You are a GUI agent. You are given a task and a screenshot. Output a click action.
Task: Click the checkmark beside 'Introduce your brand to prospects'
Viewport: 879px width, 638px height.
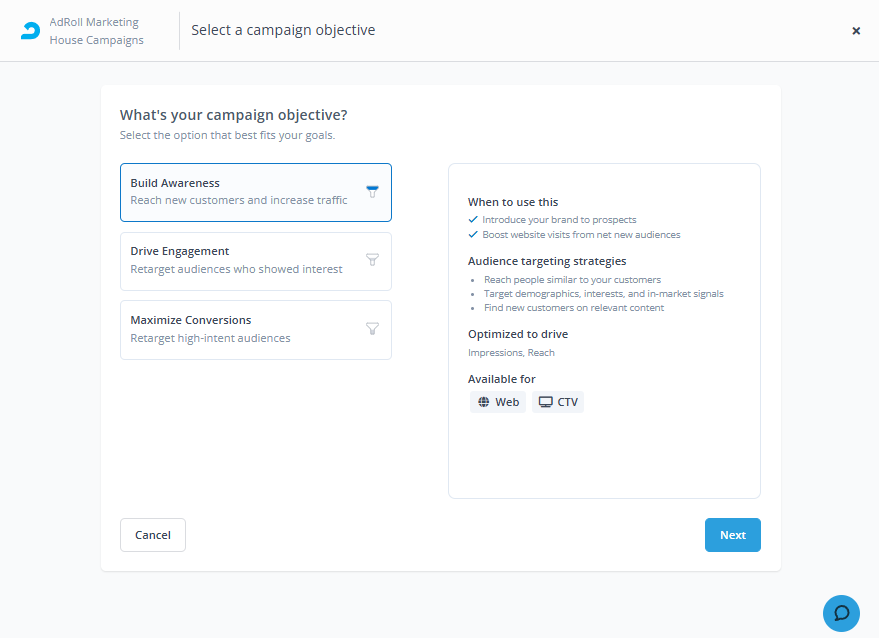tap(473, 219)
